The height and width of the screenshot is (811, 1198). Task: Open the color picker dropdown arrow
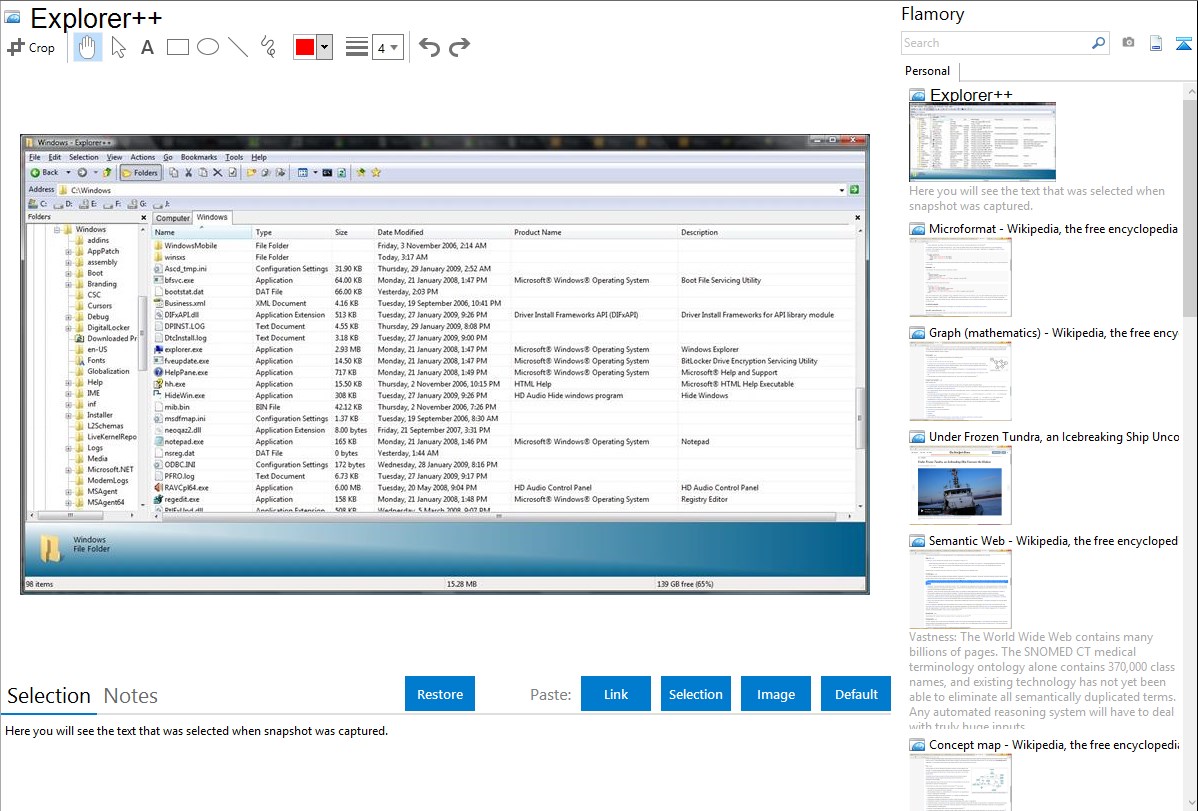pos(324,47)
